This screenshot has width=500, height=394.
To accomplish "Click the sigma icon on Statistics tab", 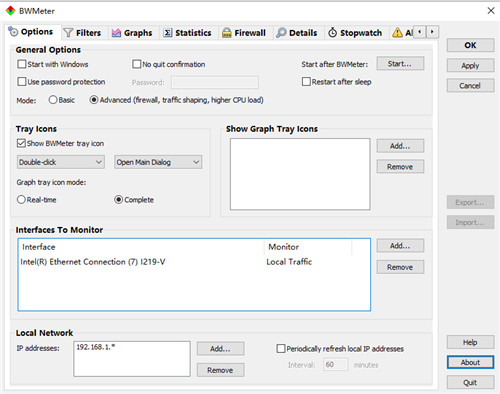I will (x=168, y=33).
